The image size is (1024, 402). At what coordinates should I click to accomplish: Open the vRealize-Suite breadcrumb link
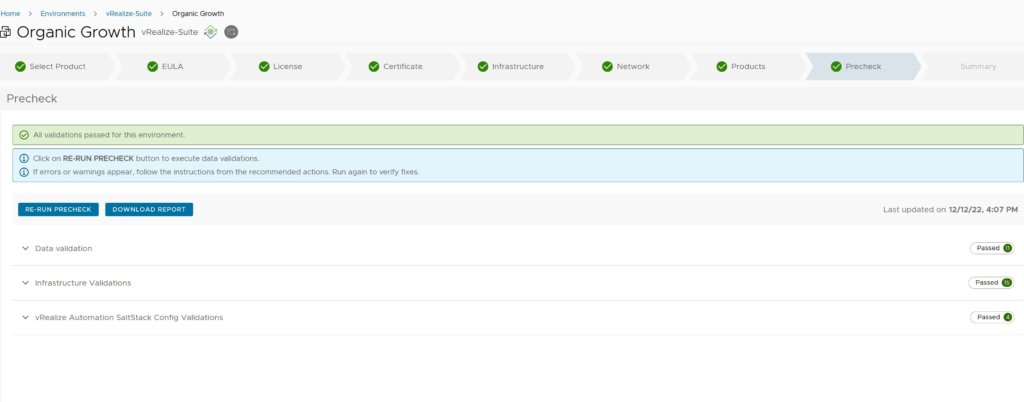[129, 14]
